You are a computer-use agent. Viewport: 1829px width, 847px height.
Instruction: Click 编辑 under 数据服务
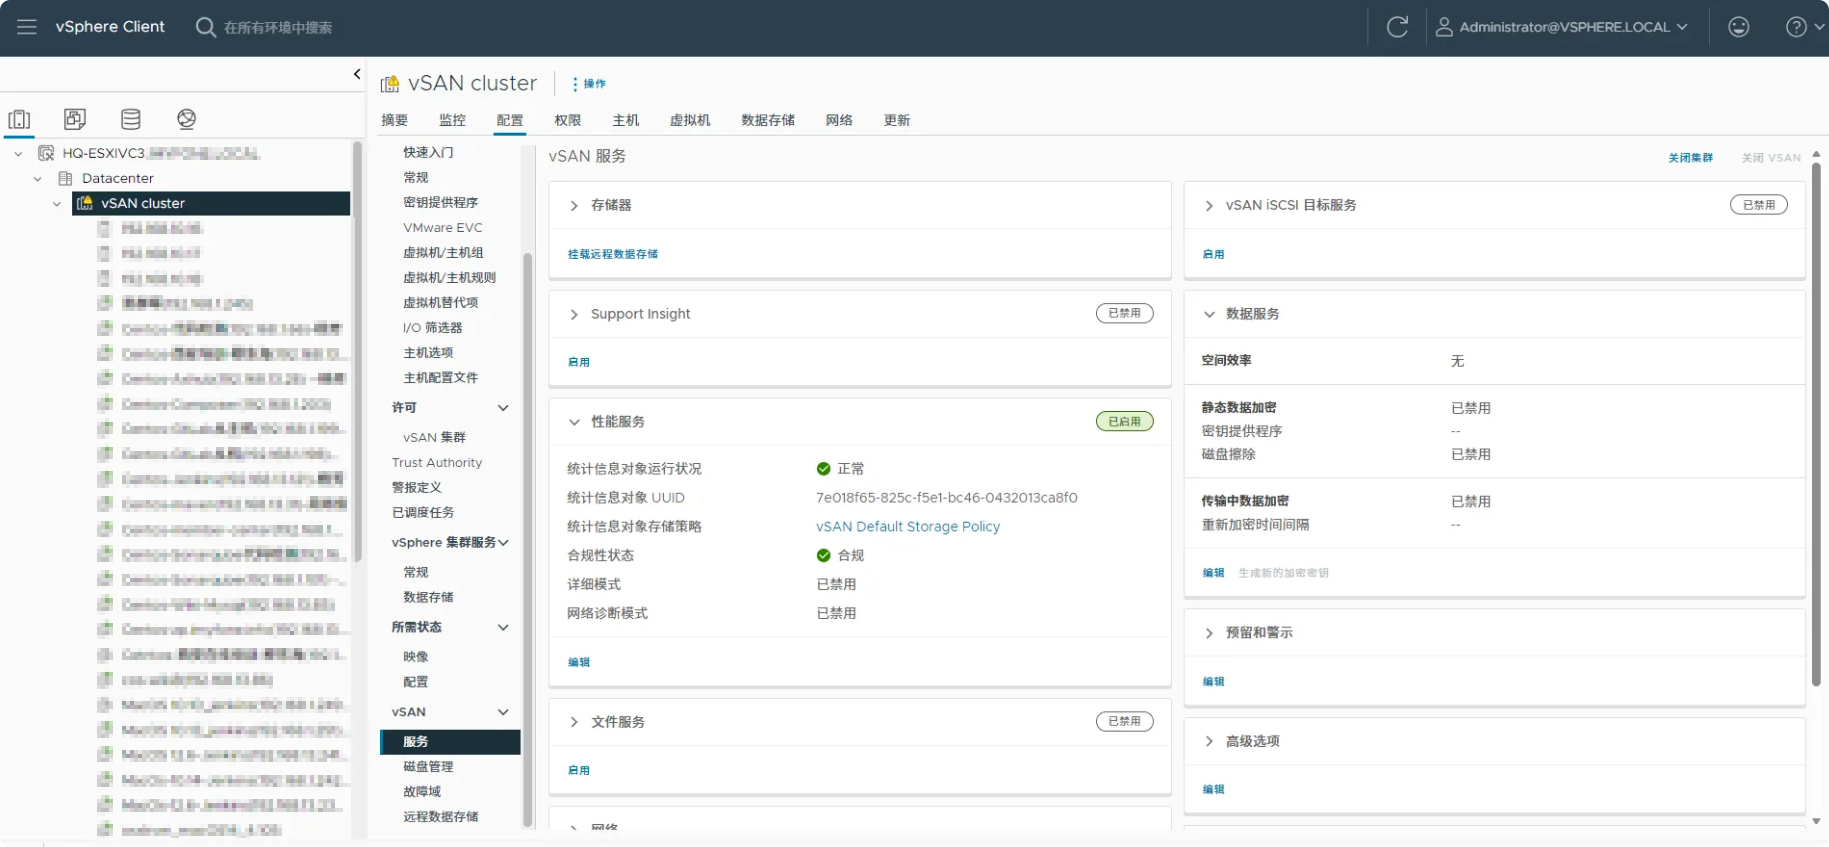pos(1213,573)
